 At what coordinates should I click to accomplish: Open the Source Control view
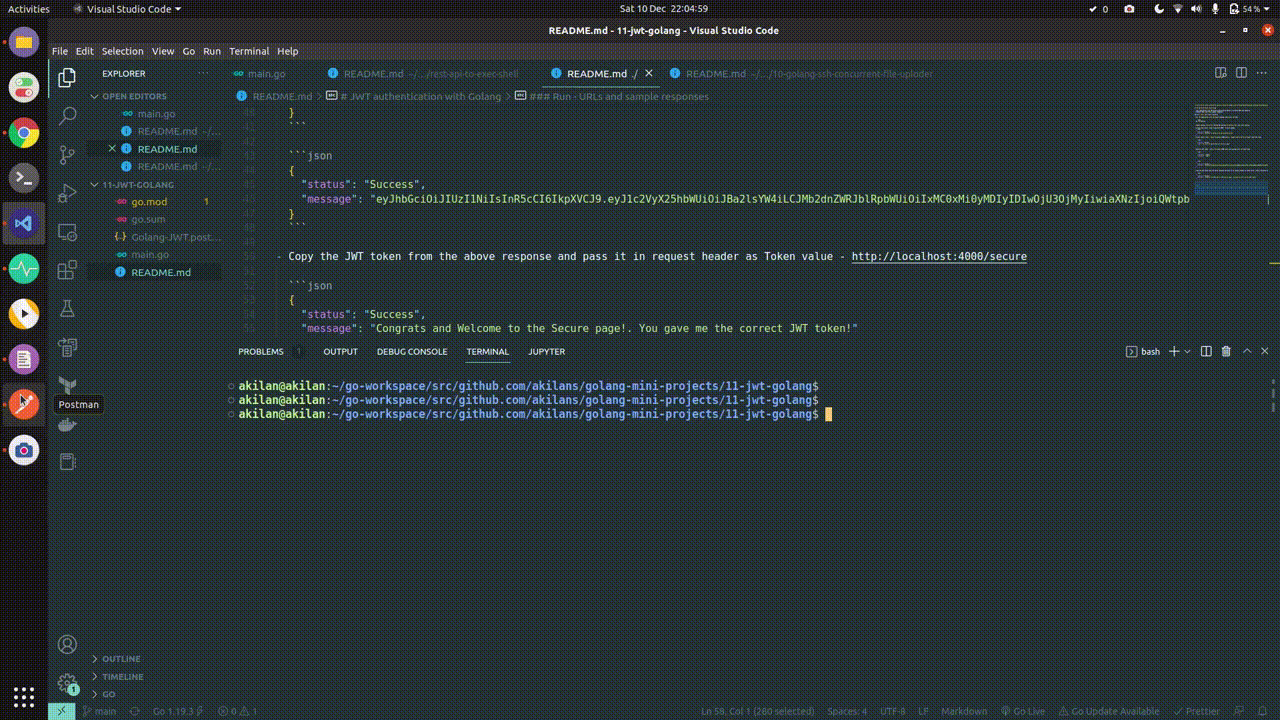click(x=67, y=154)
